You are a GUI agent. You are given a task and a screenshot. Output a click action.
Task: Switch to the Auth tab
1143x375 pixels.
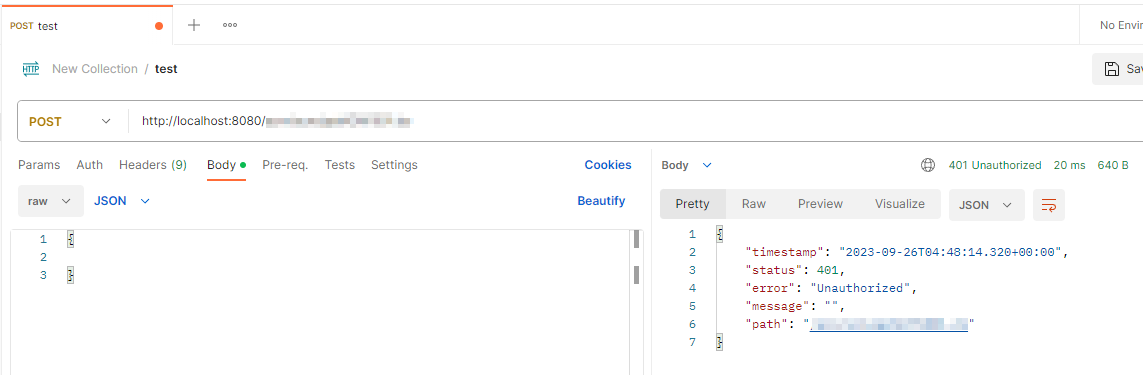pyautogui.click(x=90, y=165)
